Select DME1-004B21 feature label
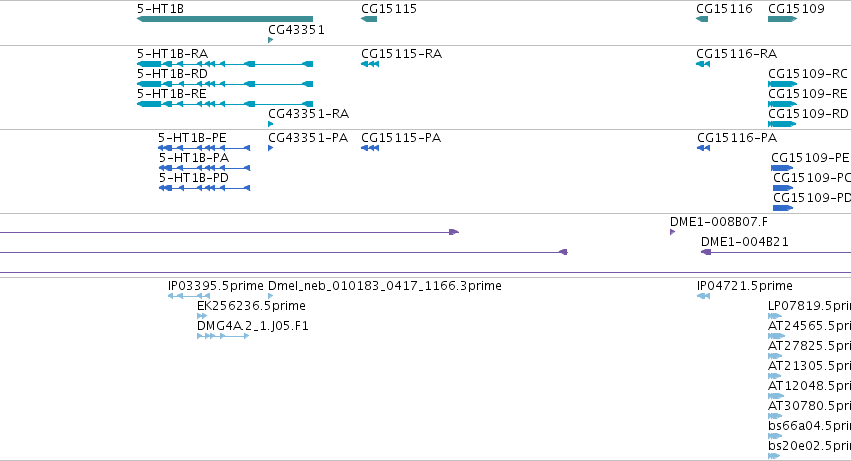Viewport: 851px width, 461px height. pyautogui.click(x=745, y=242)
